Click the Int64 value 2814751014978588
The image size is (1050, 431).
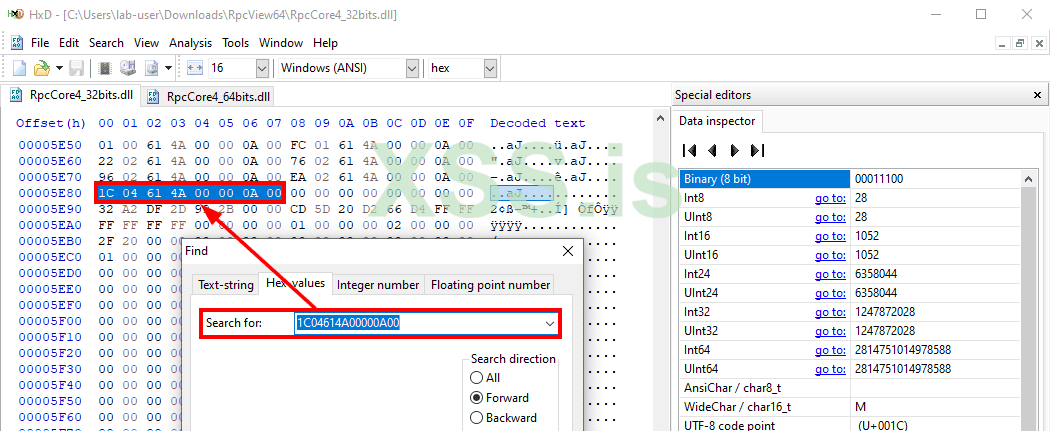click(x=903, y=350)
